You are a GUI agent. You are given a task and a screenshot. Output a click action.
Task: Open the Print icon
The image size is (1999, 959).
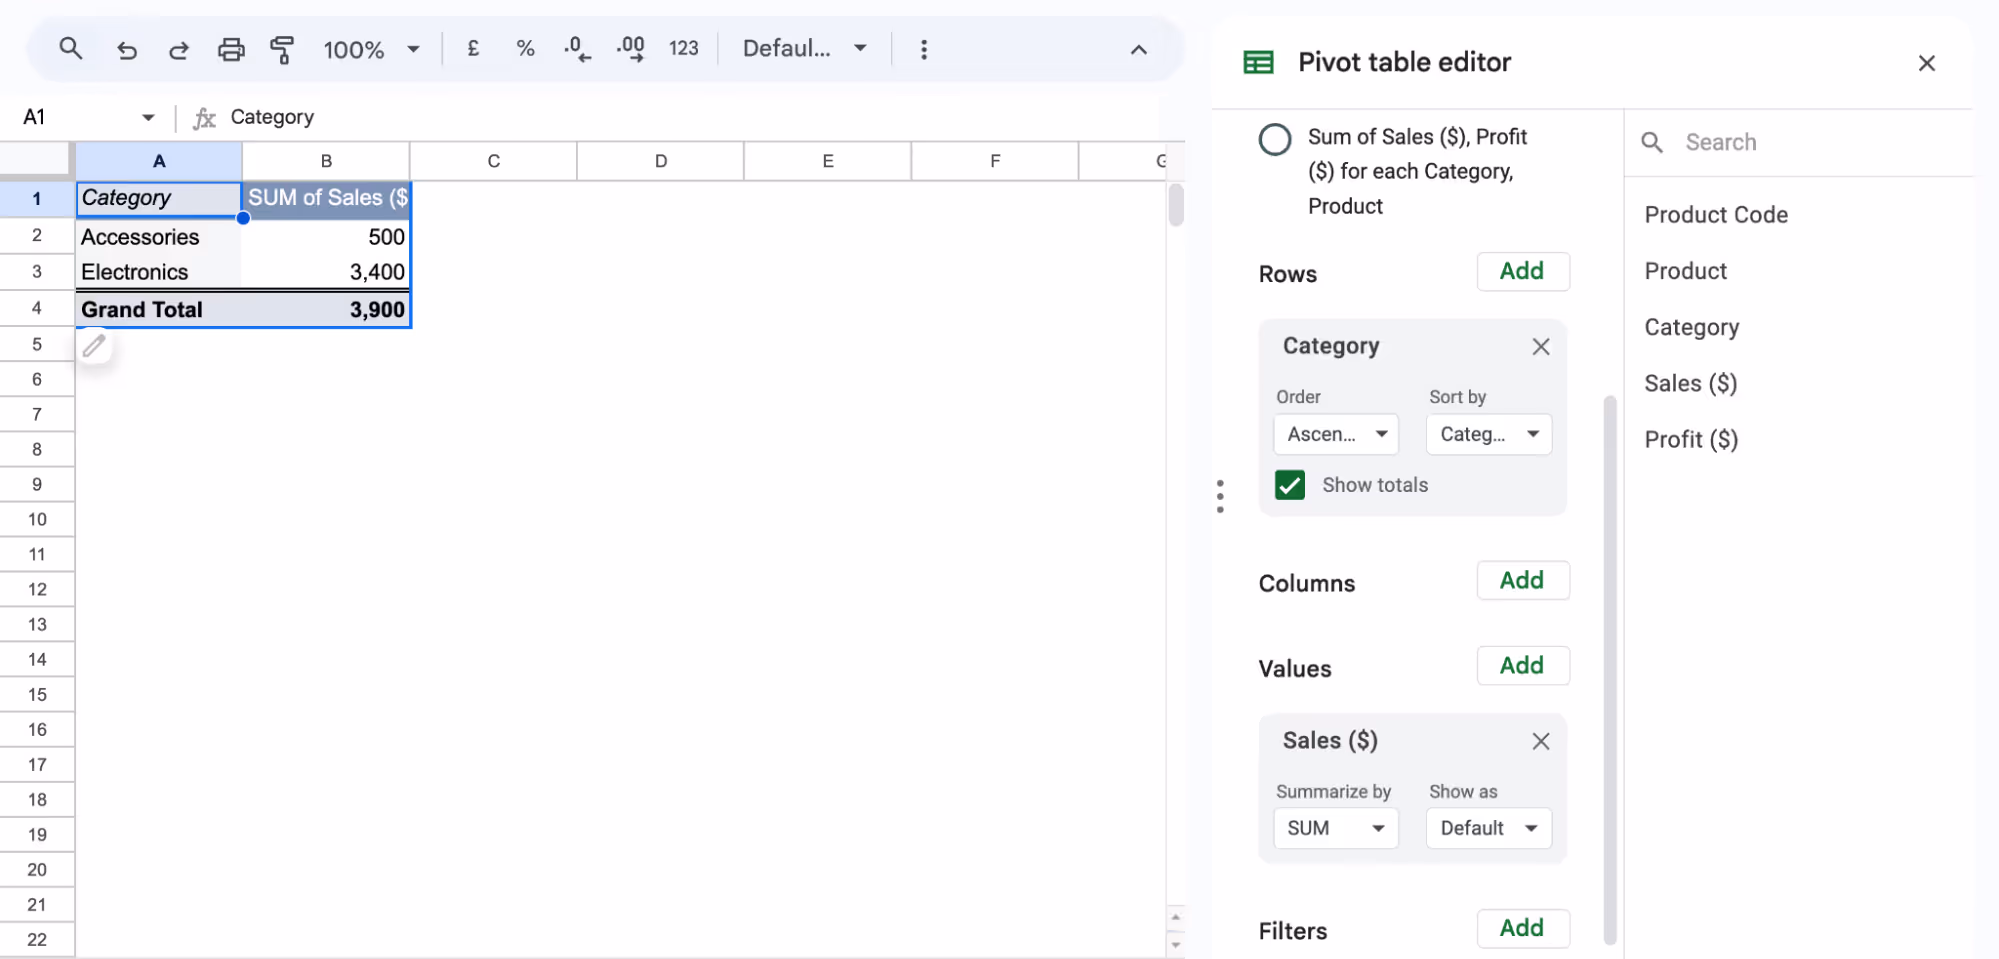pos(231,48)
